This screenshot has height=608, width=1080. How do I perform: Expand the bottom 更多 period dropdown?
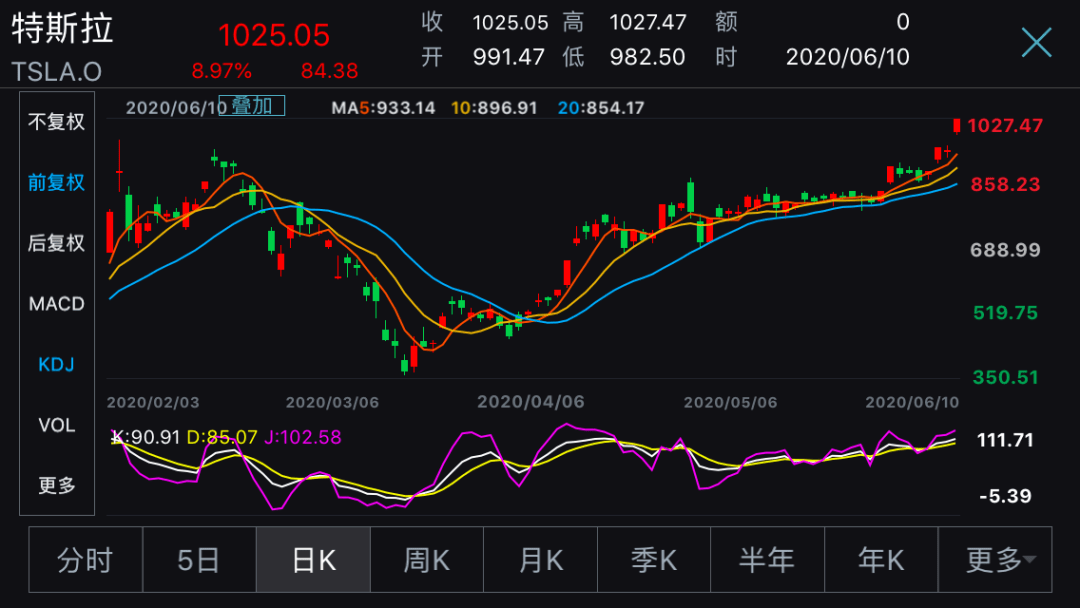click(x=996, y=560)
